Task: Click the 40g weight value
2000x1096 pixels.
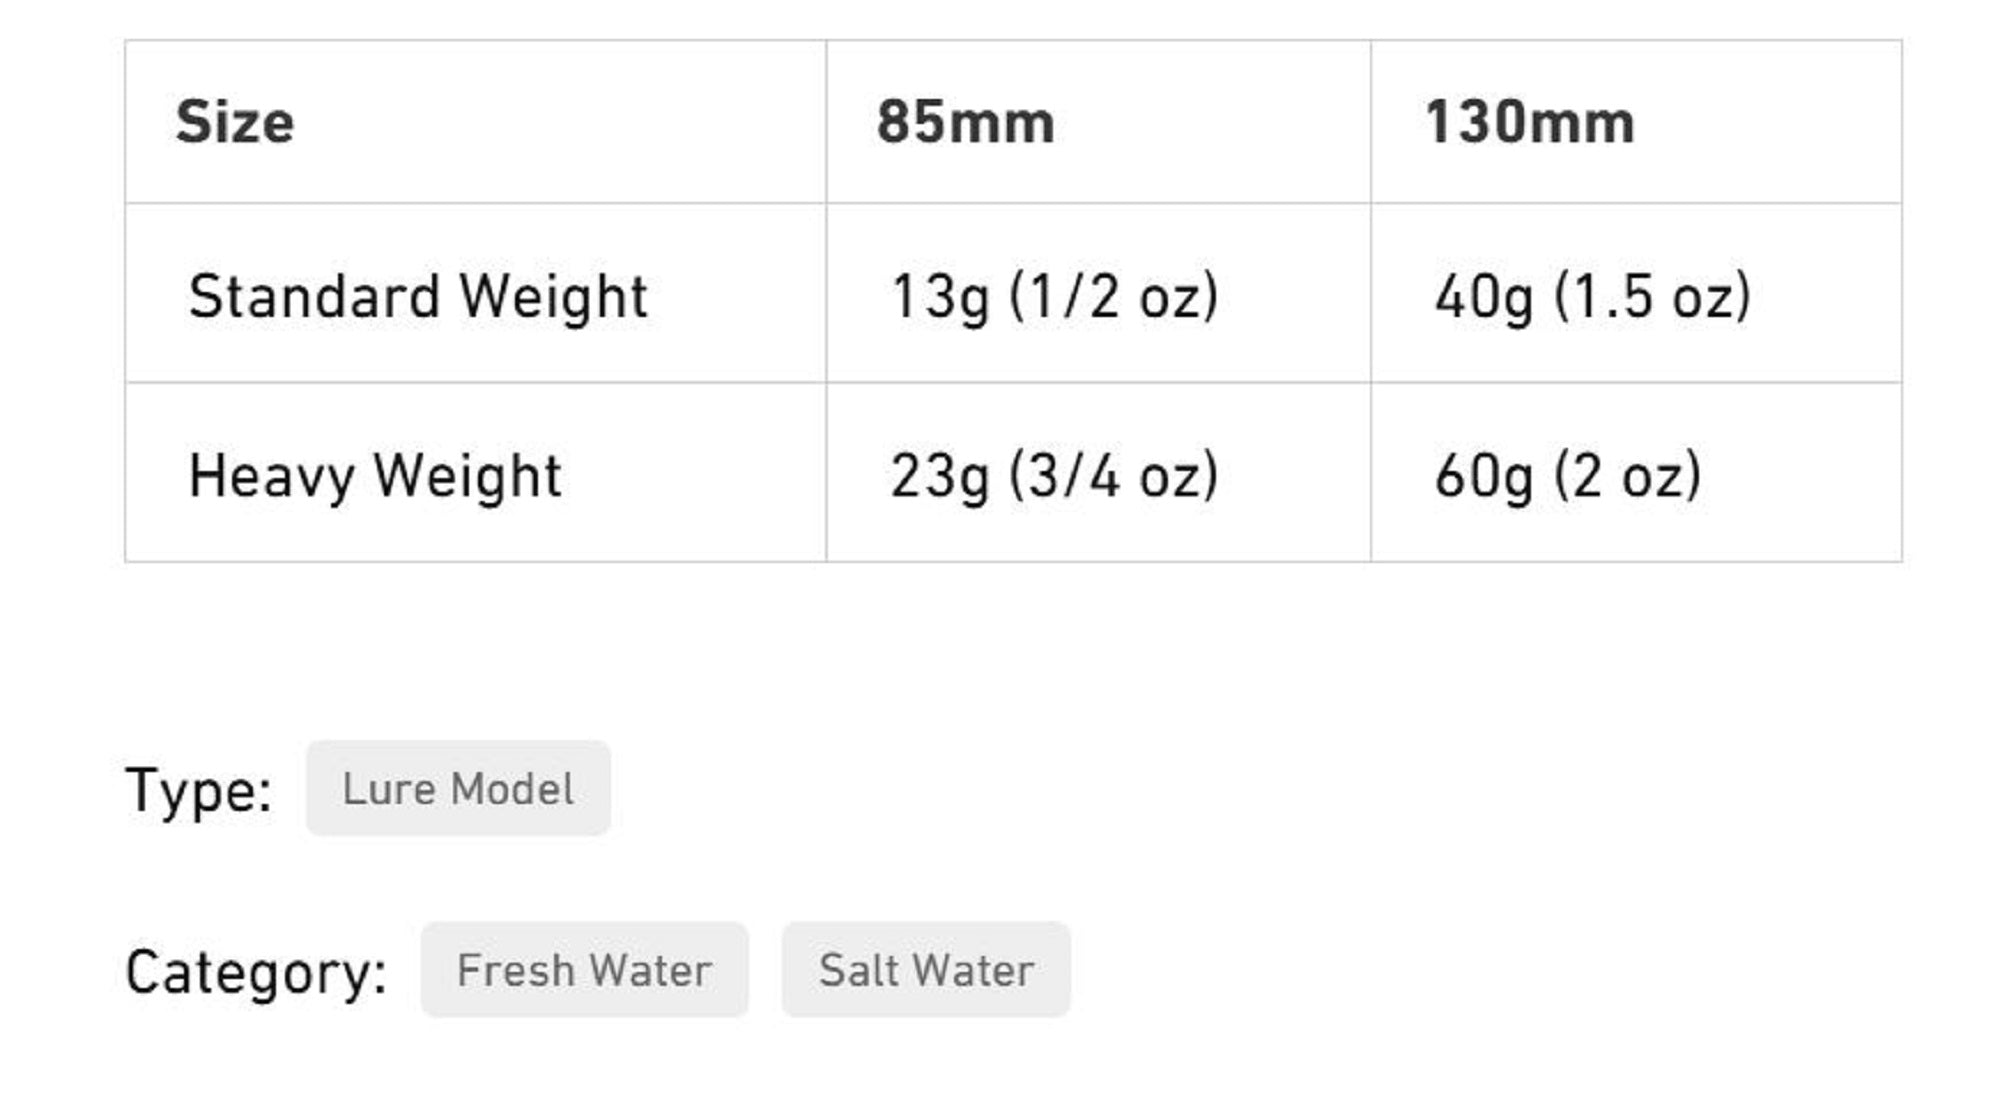Action: point(1483,297)
